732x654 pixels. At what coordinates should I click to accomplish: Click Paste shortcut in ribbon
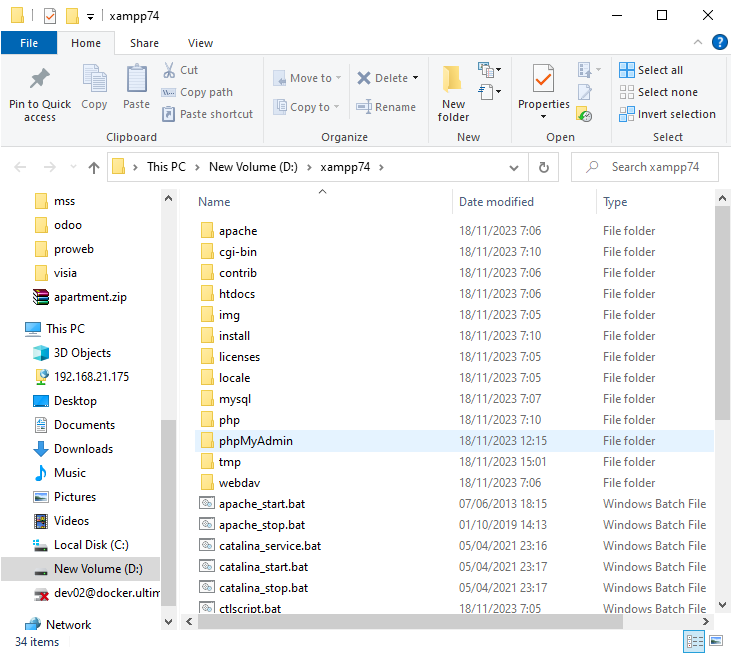[x=207, y=114]
